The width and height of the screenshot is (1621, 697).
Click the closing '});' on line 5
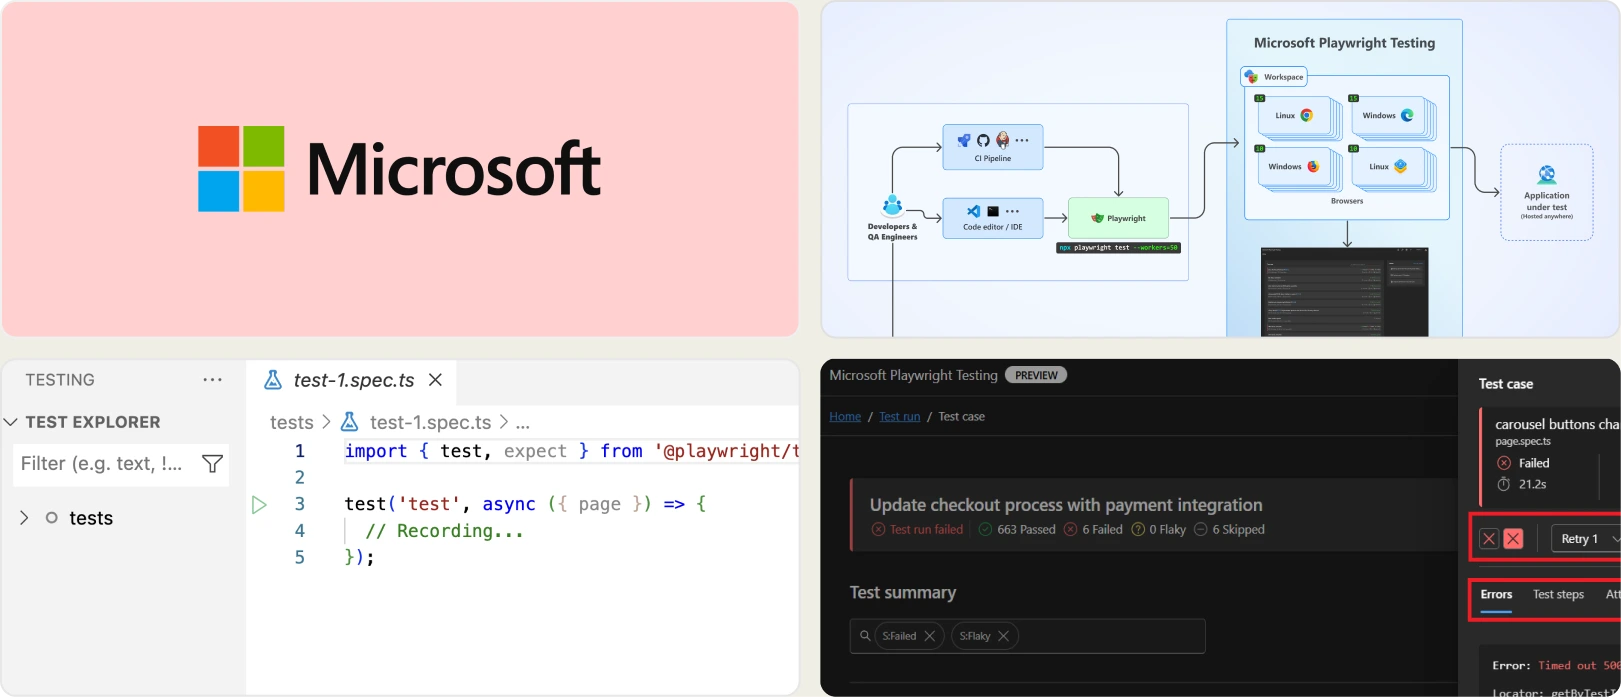(359, 557)
